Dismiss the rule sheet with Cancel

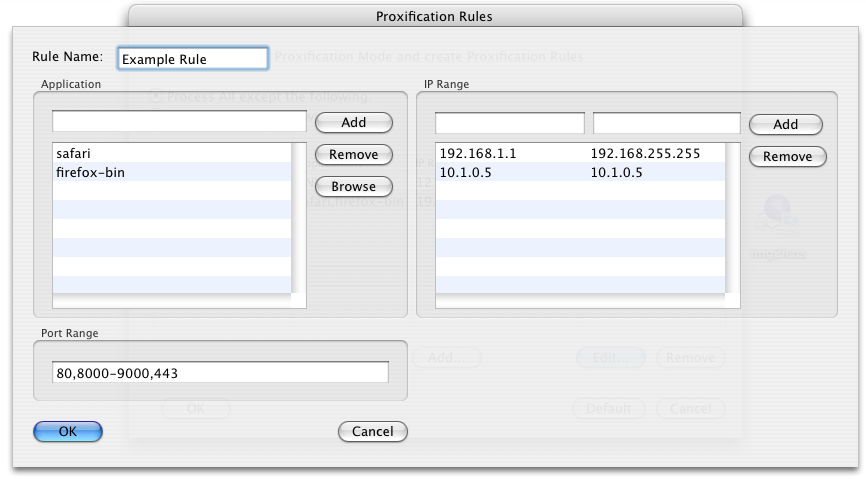tap(372, 432)
